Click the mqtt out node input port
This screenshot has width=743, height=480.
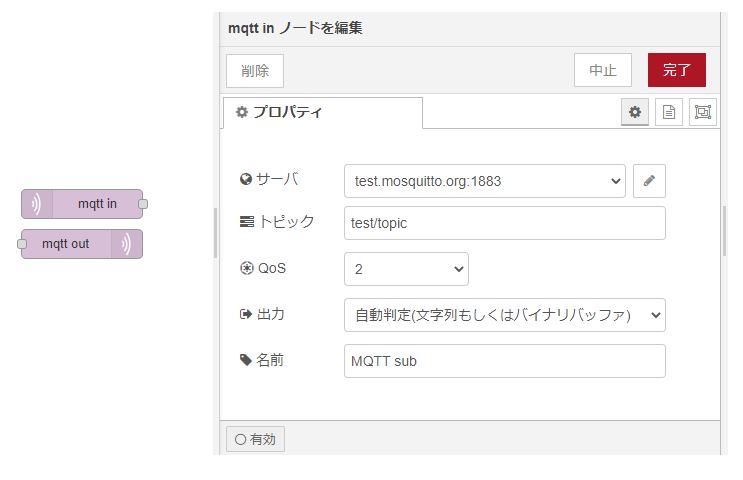click(21, 244)
